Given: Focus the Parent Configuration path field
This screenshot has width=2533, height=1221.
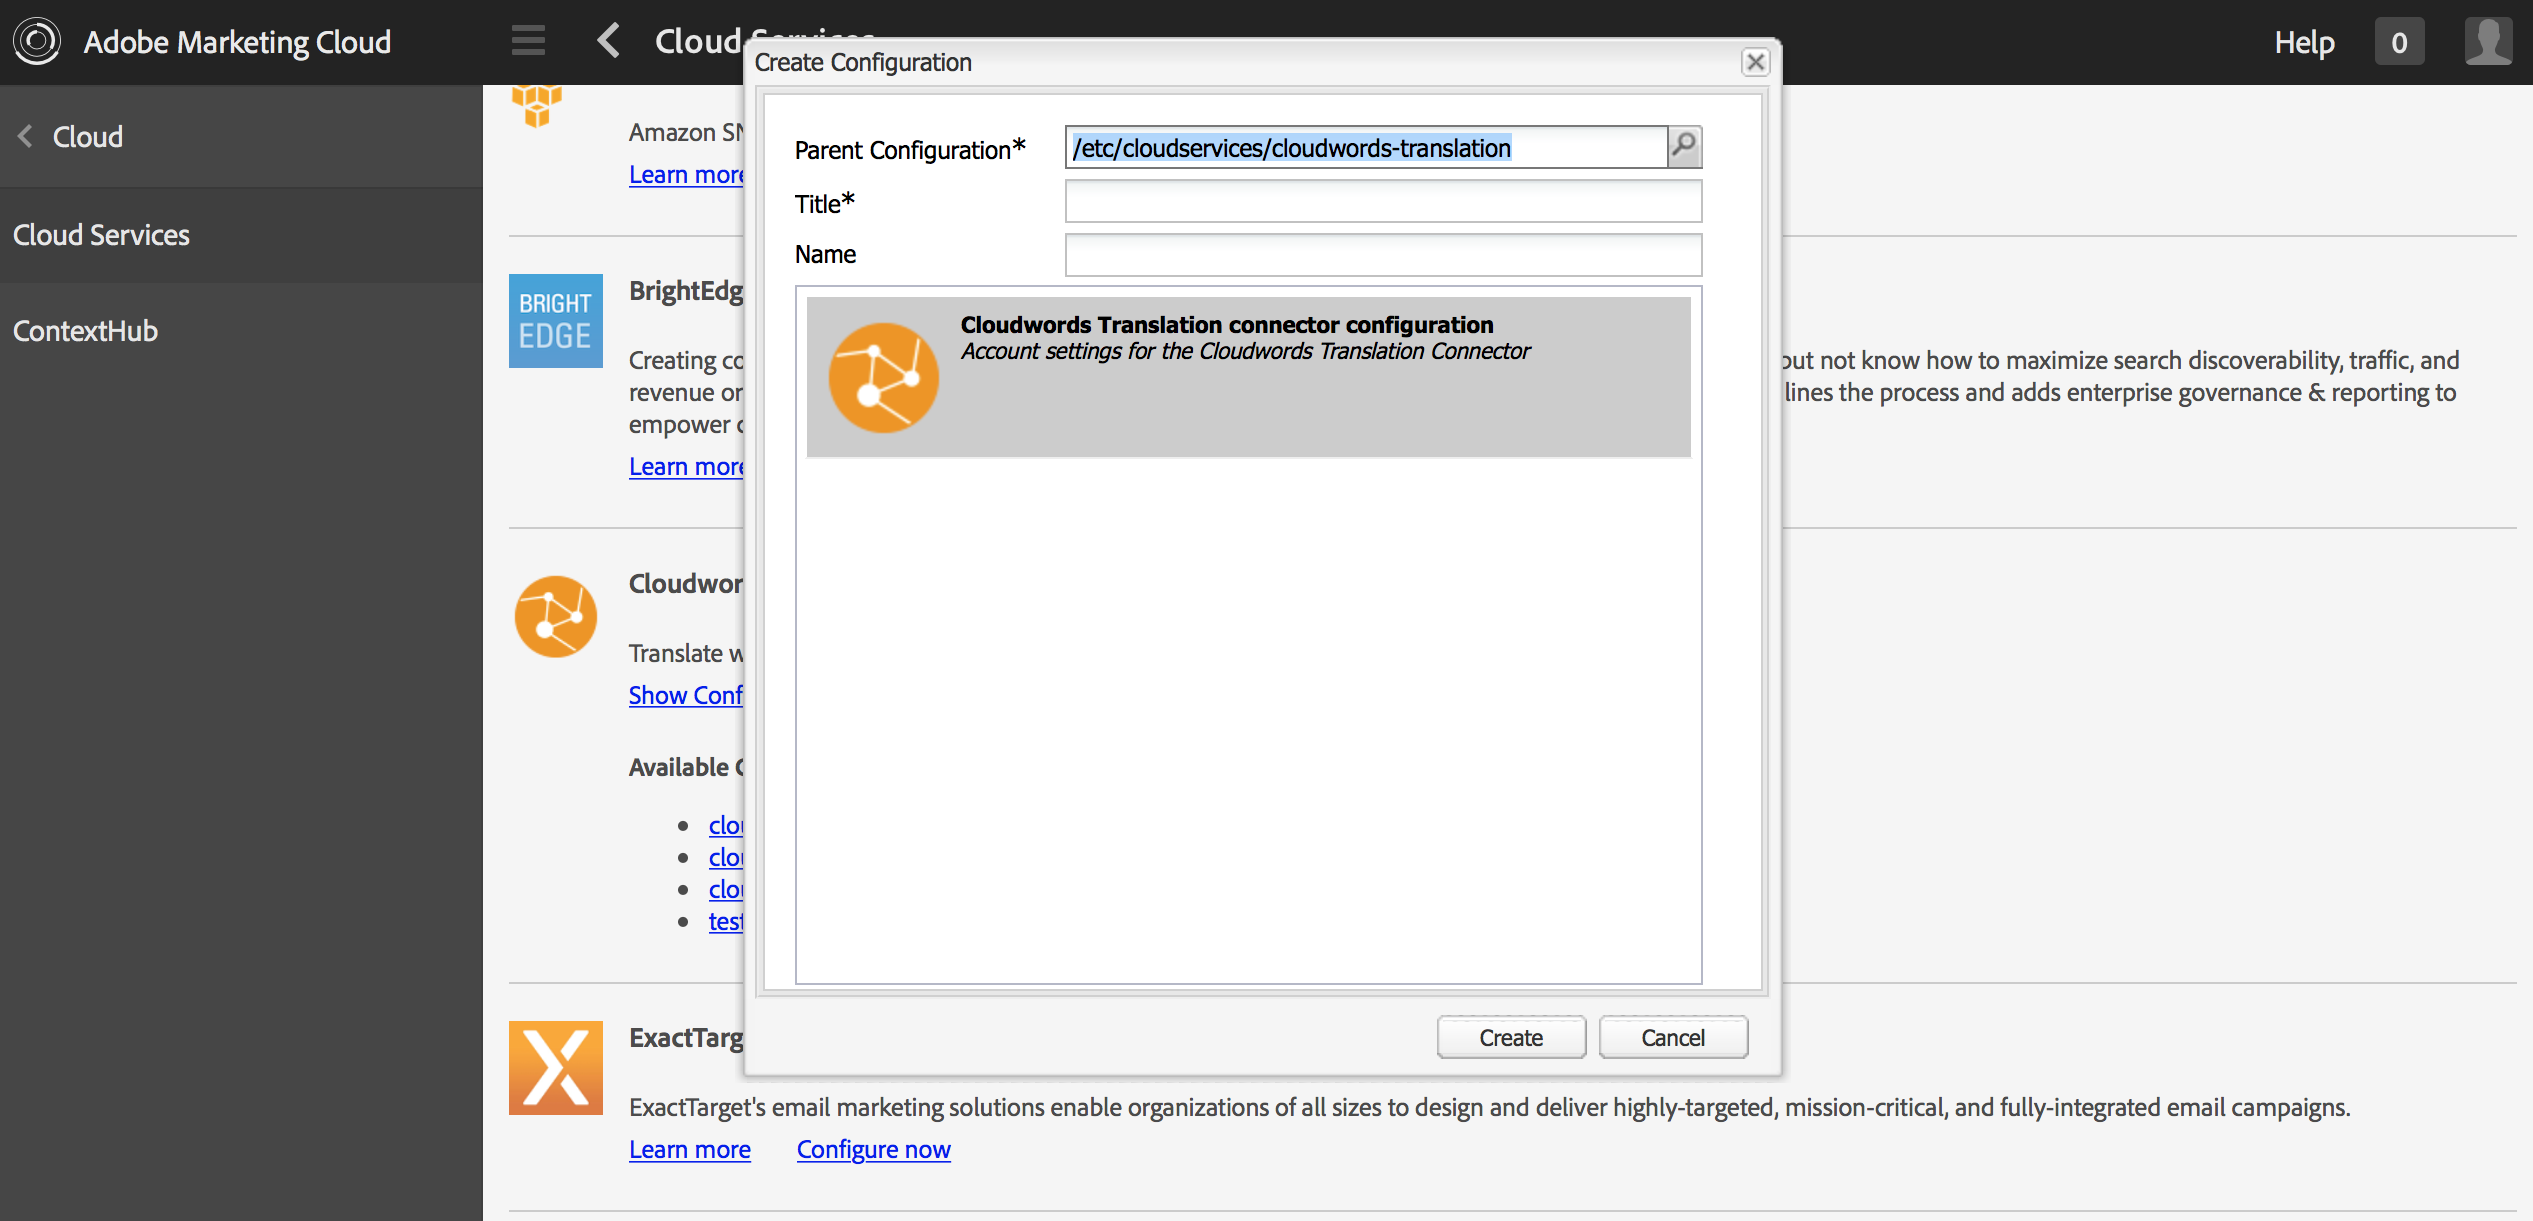Looking at the screenshot, I should coord(1365,148).
